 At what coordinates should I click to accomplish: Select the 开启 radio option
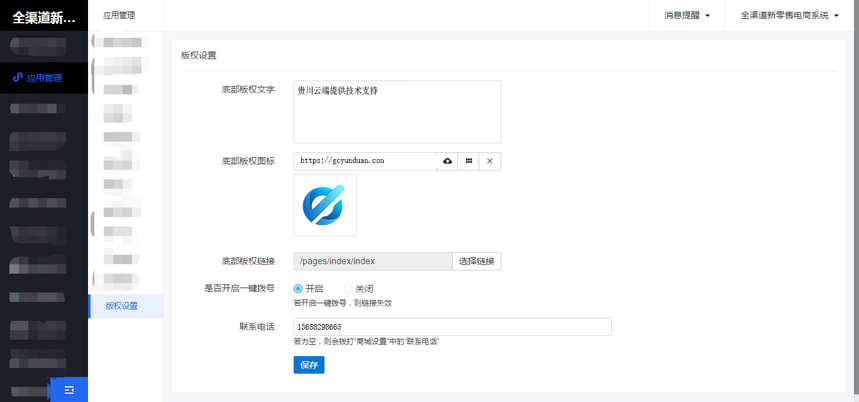coord(298,289)
